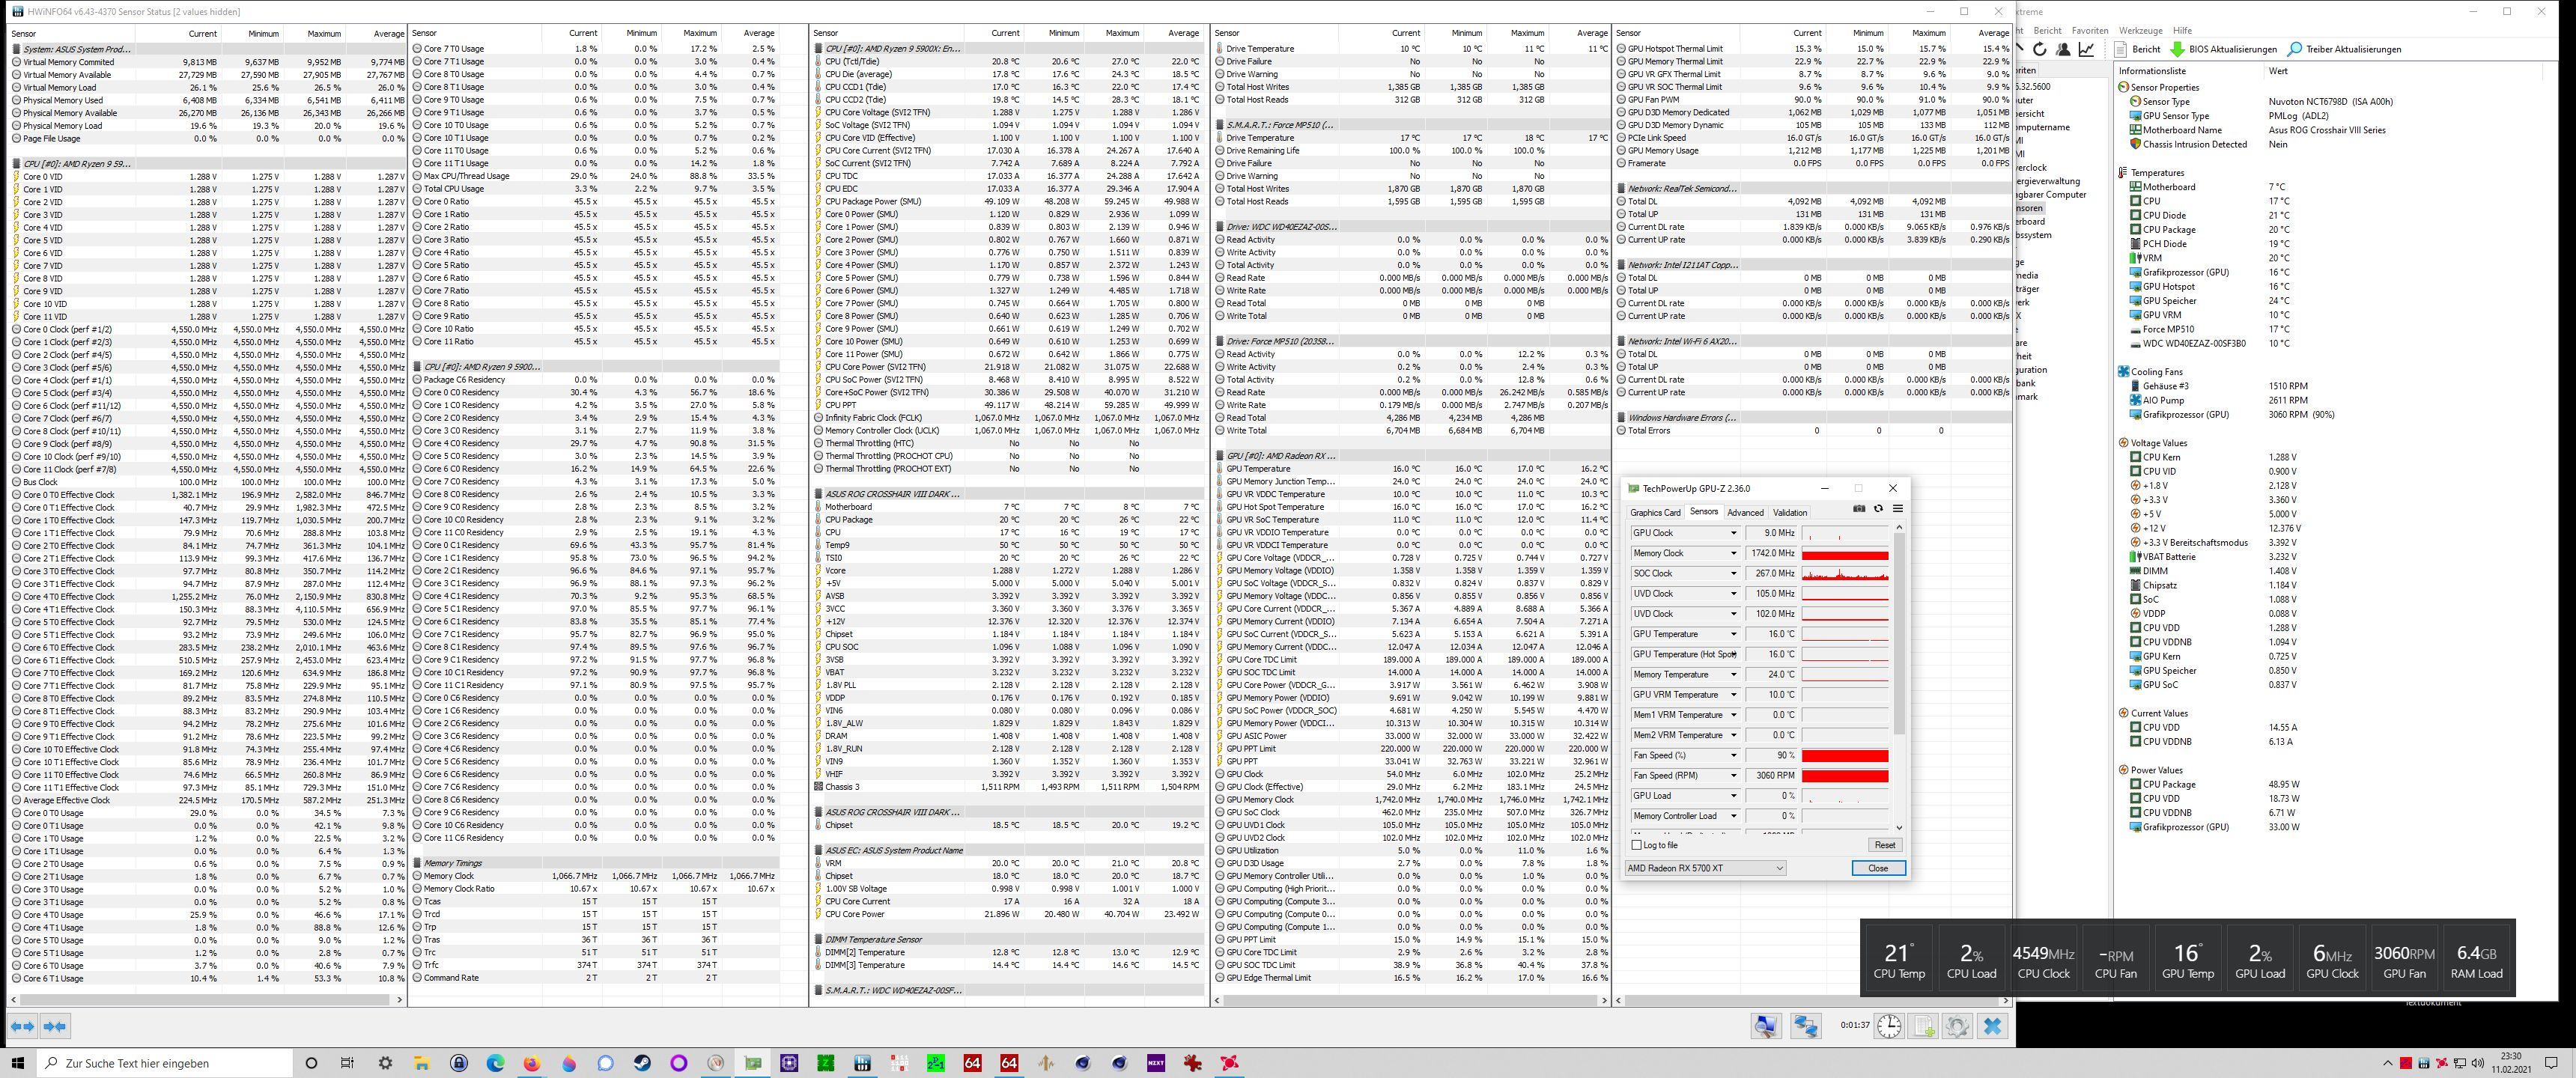Enable GPU-Z Log to file checkbox
The image size is (2576, 1078).
1637,845
